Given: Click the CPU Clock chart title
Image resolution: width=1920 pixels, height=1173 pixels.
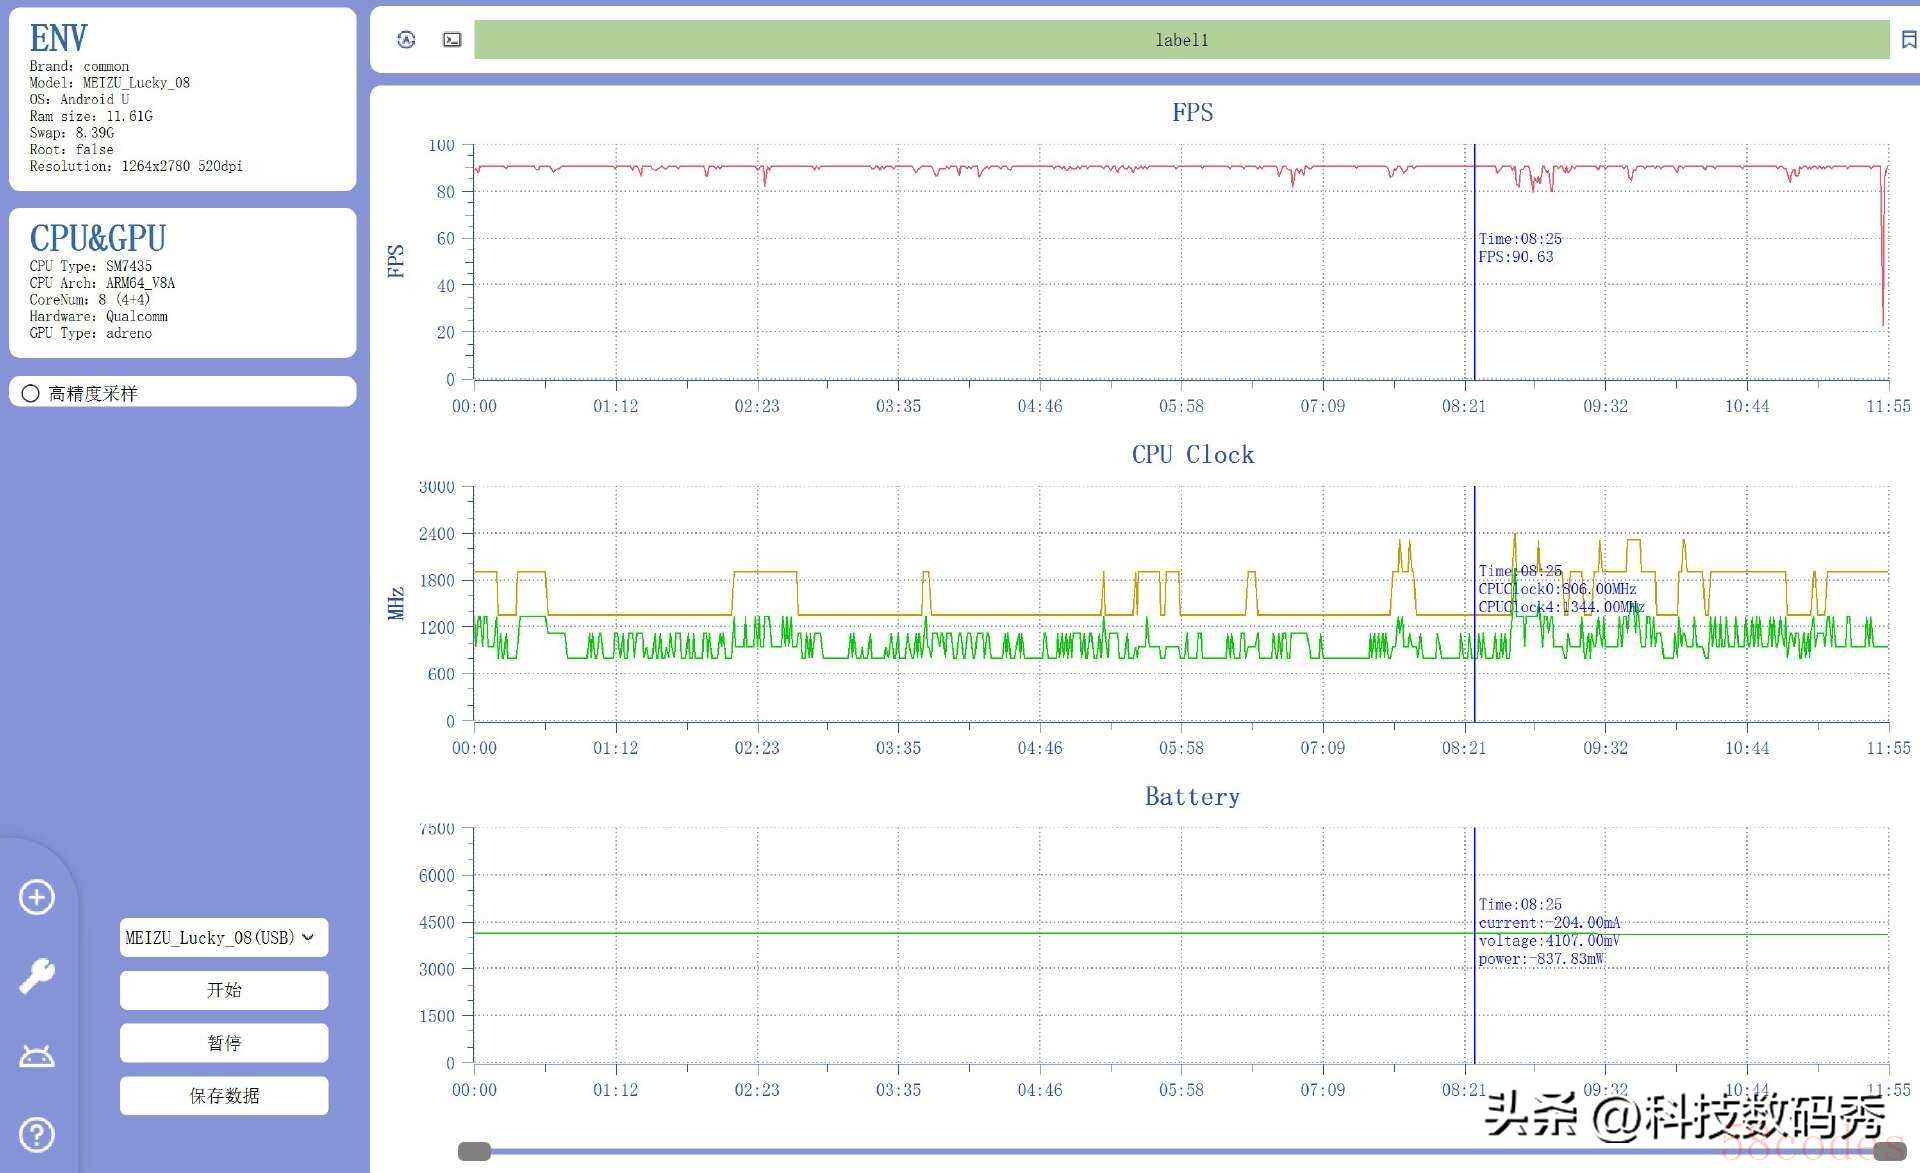Looking at the screenshot, I should point(1192,454).
